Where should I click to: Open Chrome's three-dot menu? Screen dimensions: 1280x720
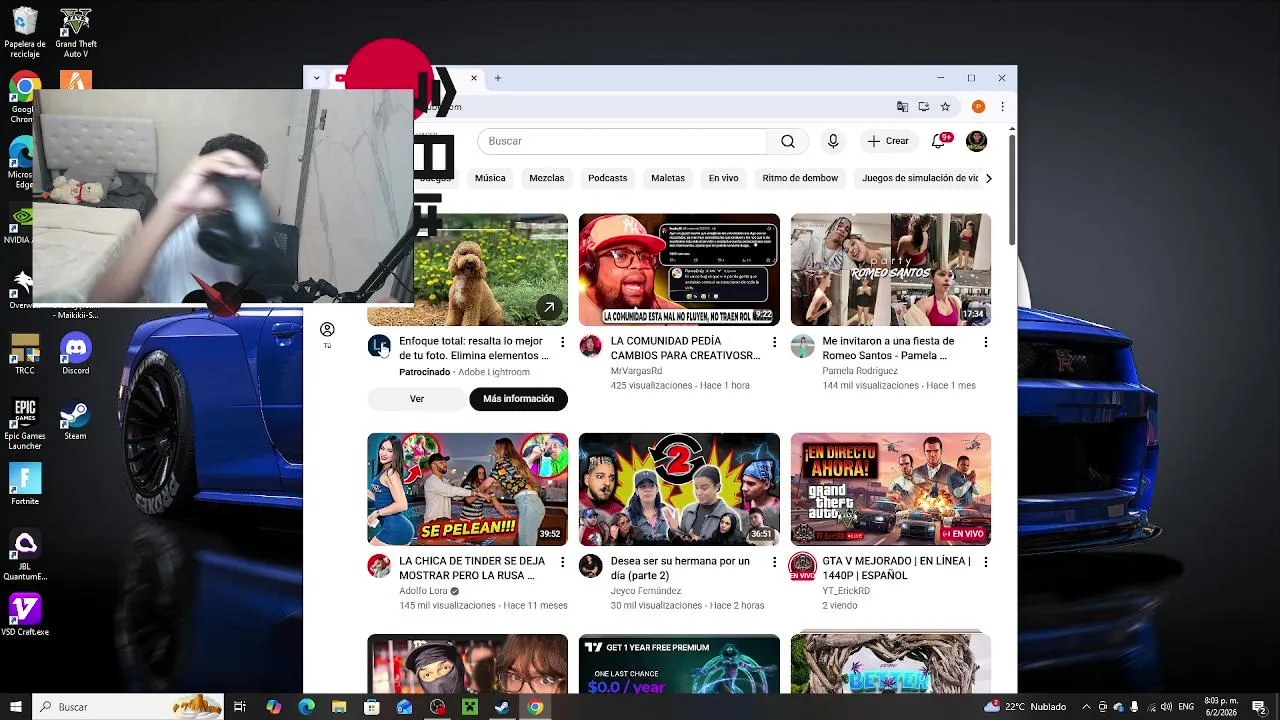(x=1002, y=107)
